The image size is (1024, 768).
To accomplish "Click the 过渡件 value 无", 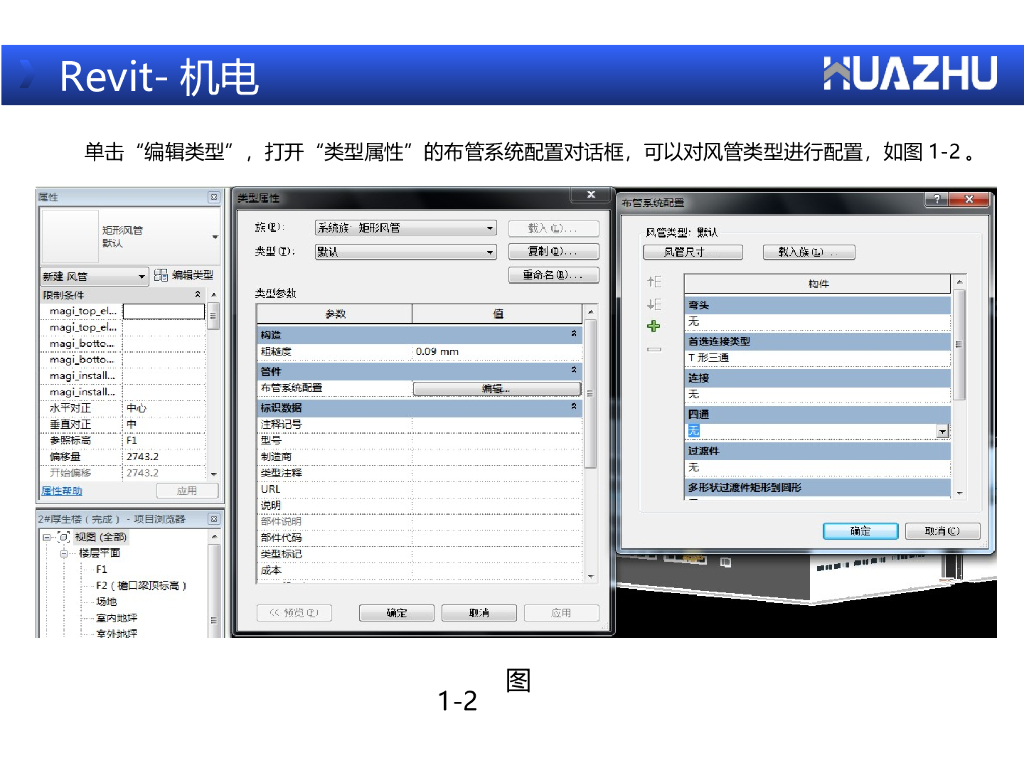I will [818, 468].
